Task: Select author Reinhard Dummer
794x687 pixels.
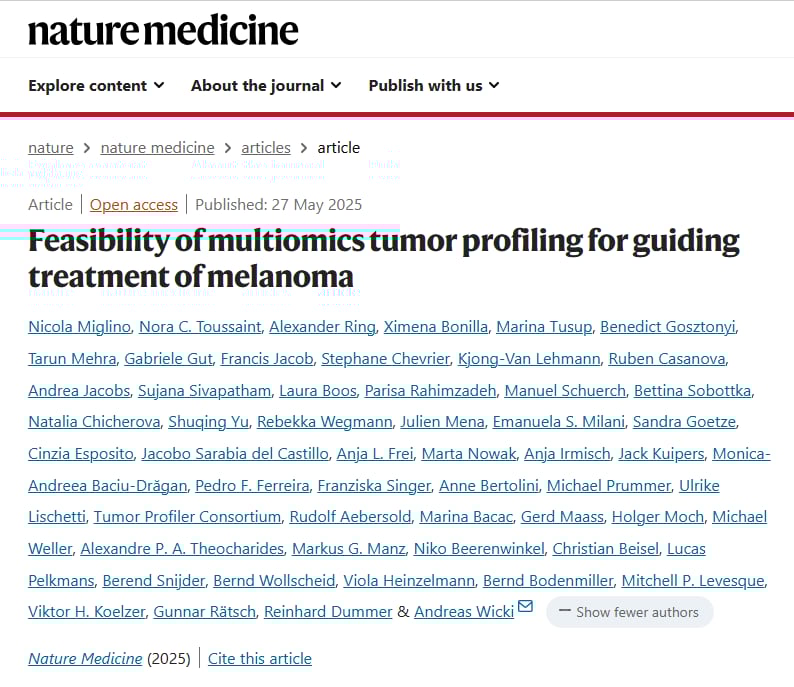Action: click(328, 611)
